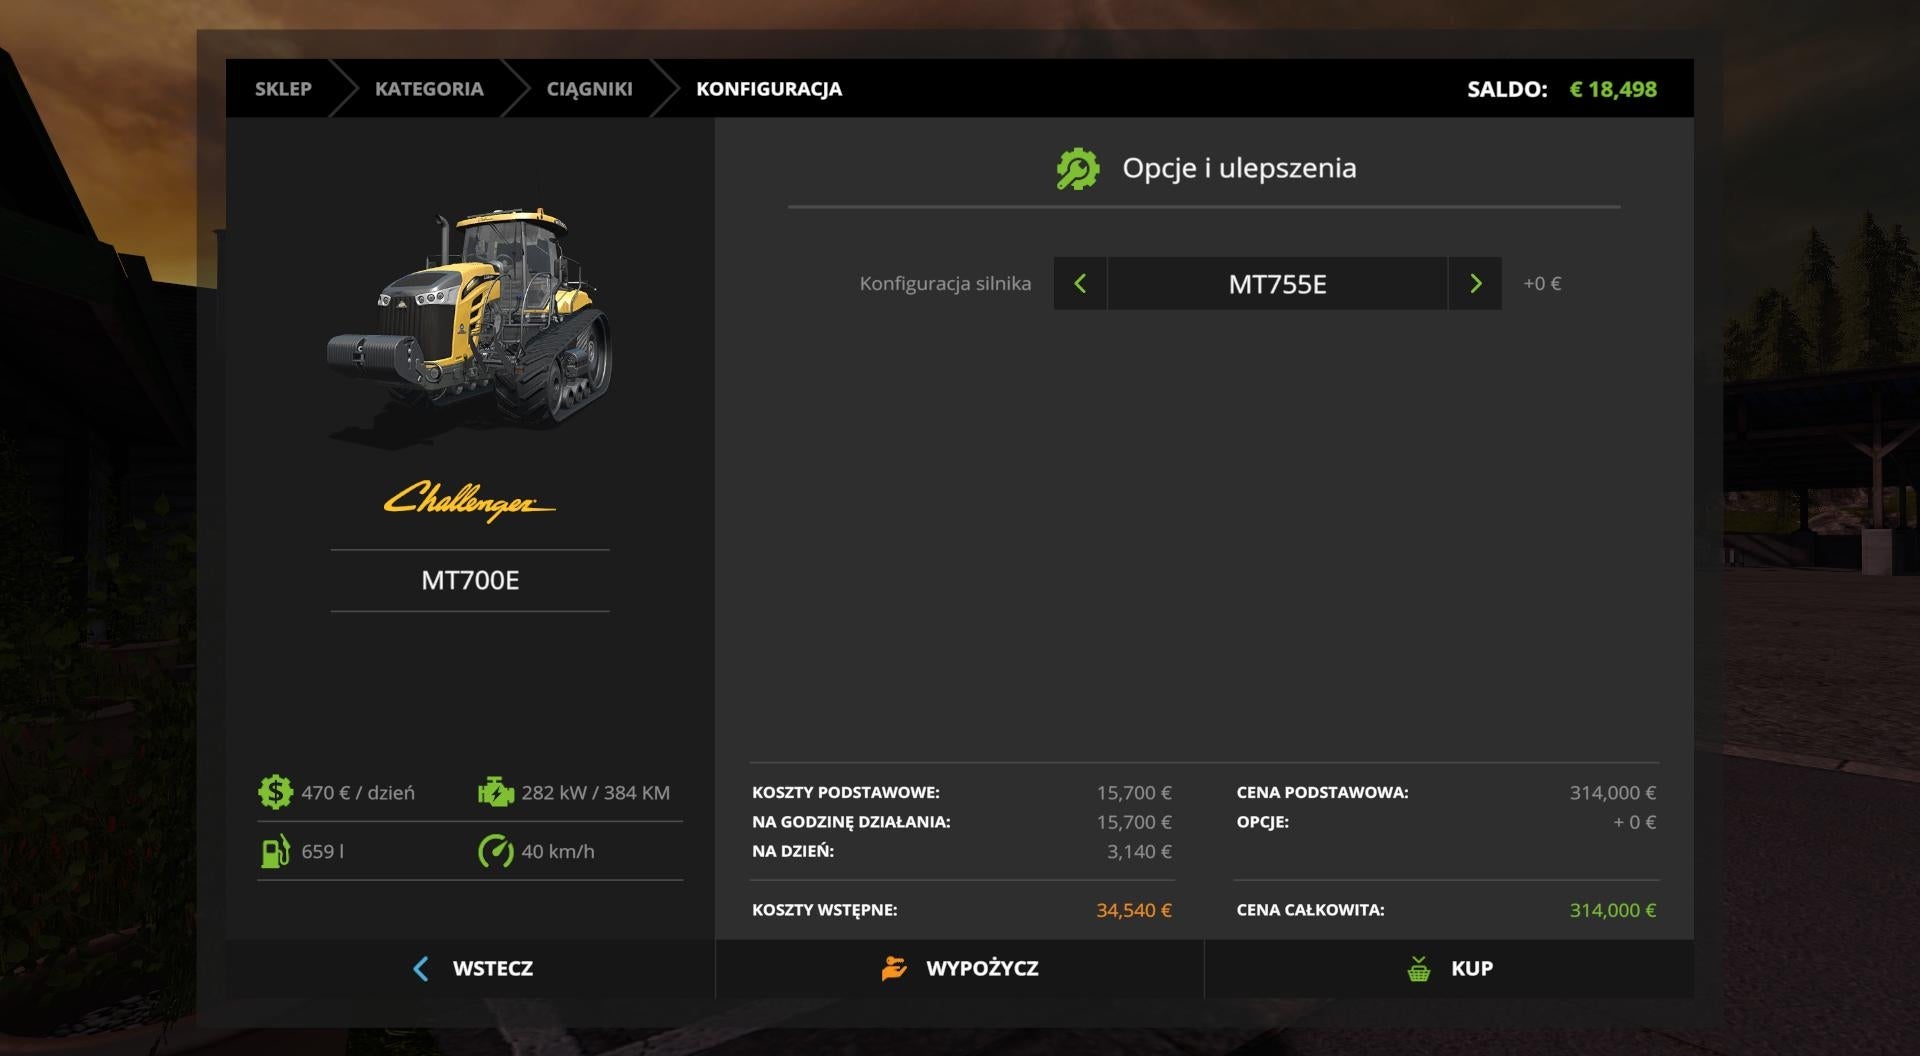Click the green shopping basket icon
Screen dimensions: 1920x1056
point(1418,968)
